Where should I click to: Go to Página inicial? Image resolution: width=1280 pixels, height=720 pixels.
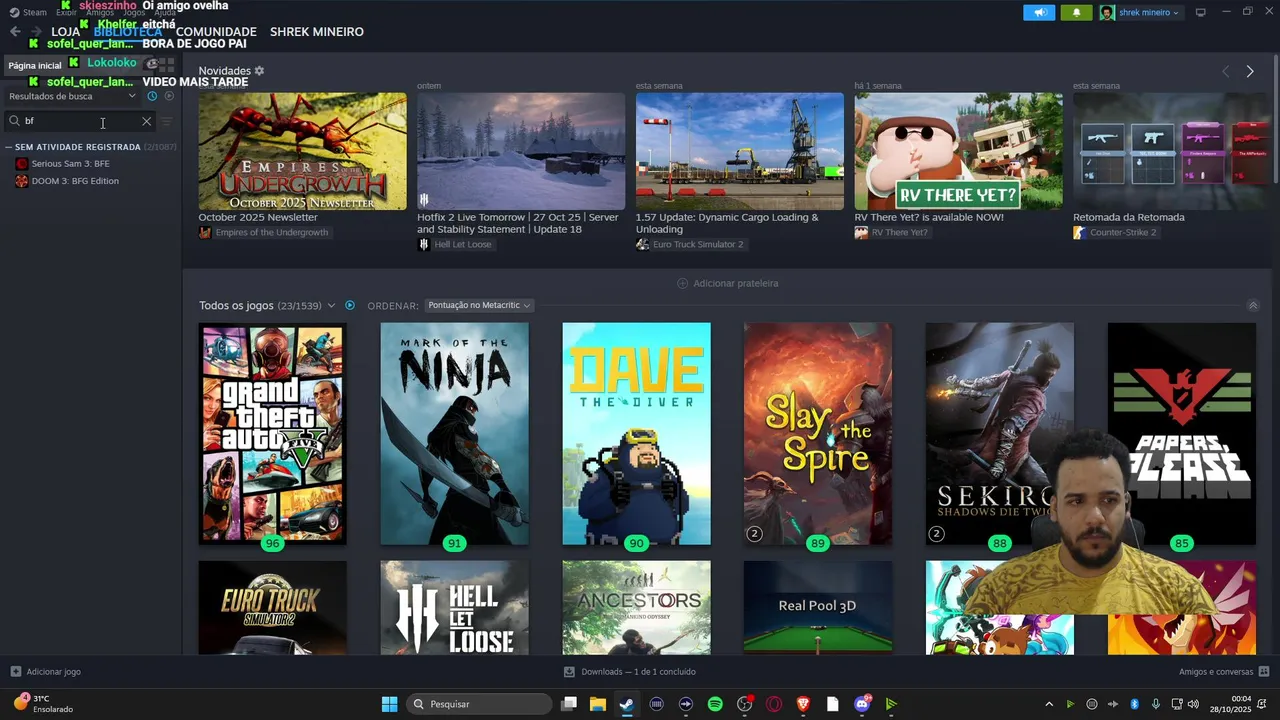[x=35, y=65]
